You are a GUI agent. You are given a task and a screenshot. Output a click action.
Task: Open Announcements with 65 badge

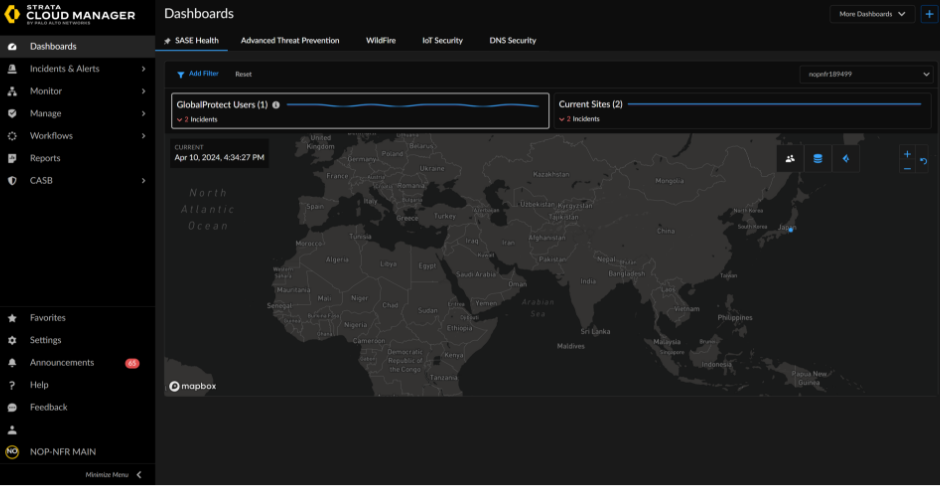click(77, 363)
